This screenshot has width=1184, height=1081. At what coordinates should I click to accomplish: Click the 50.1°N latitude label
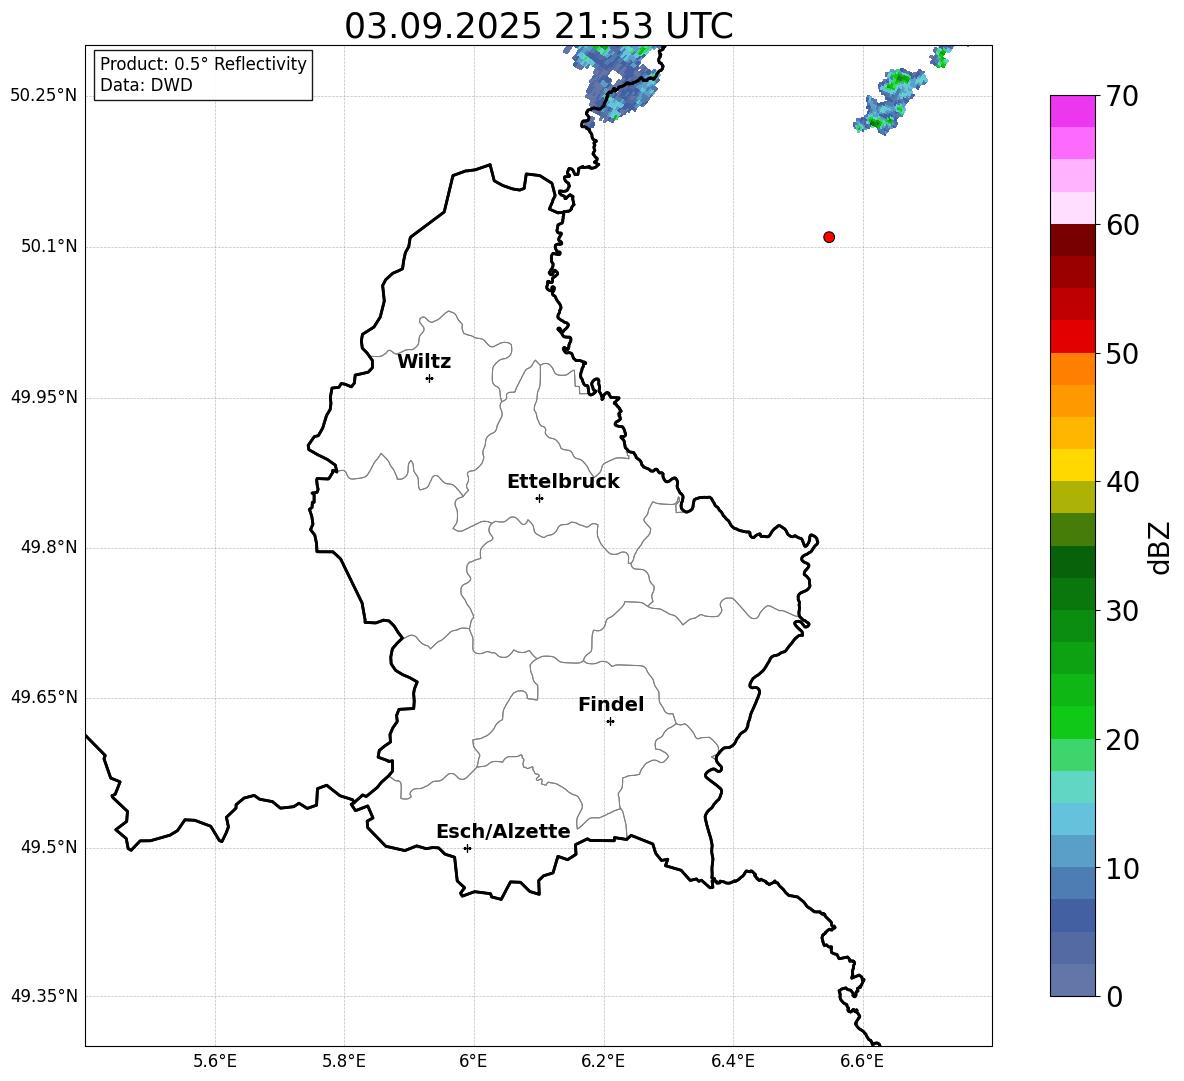49,247
